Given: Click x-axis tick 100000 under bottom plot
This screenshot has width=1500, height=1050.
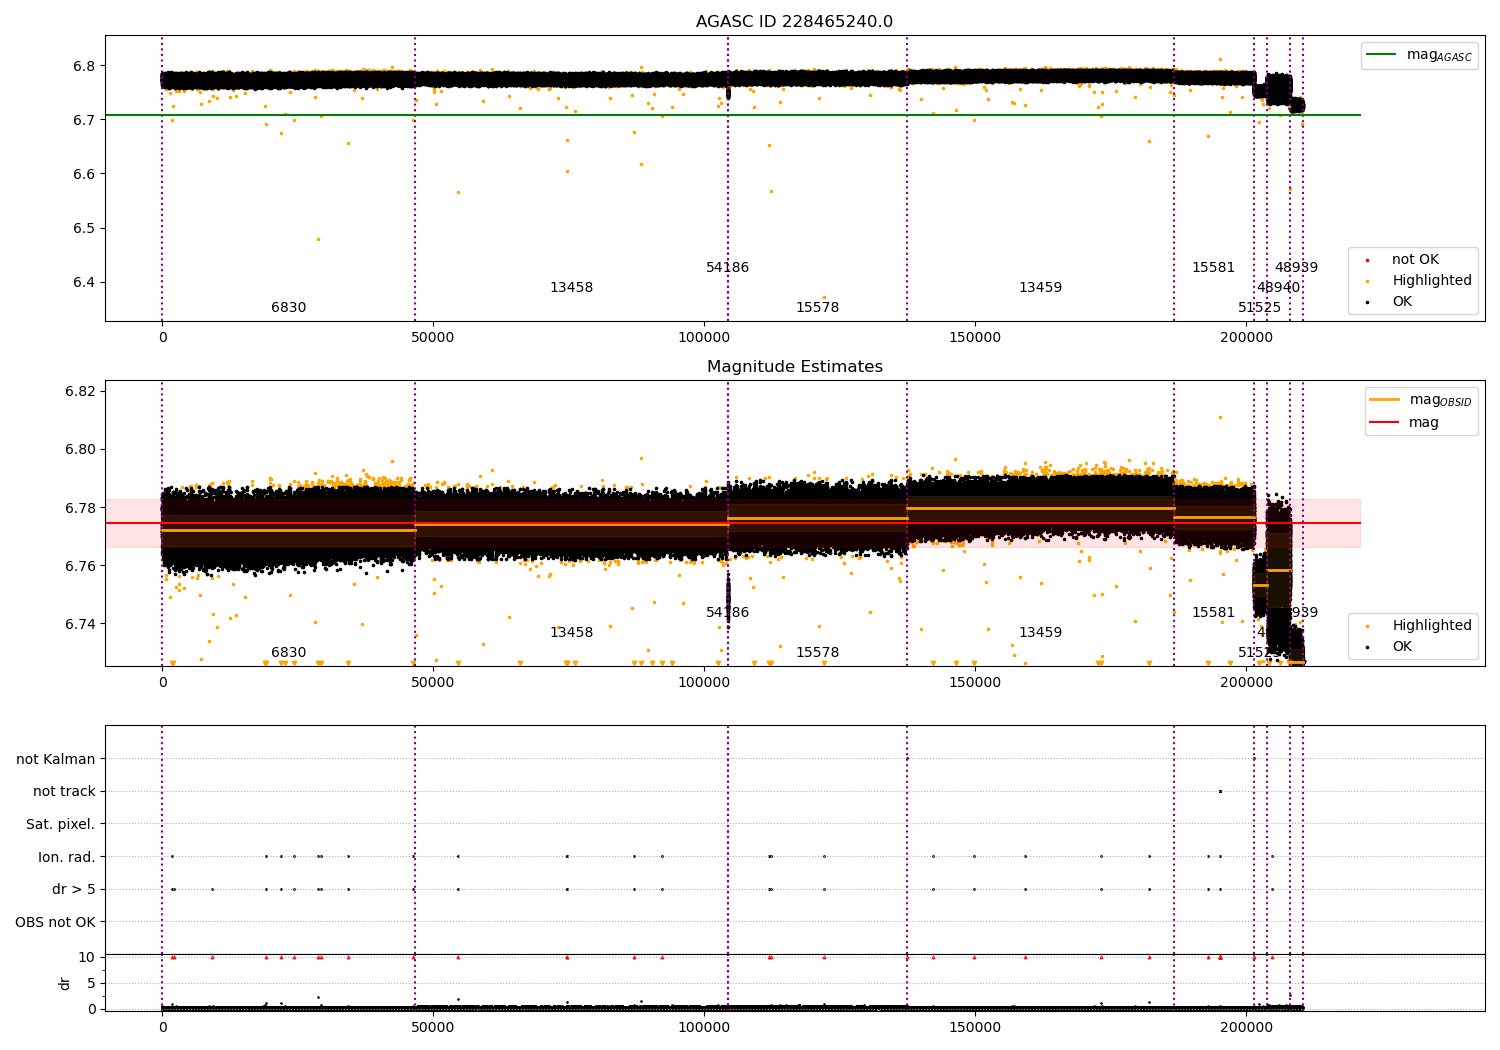Looking at the screenshot, I should pyautogui.click(x=704, y=1028).
